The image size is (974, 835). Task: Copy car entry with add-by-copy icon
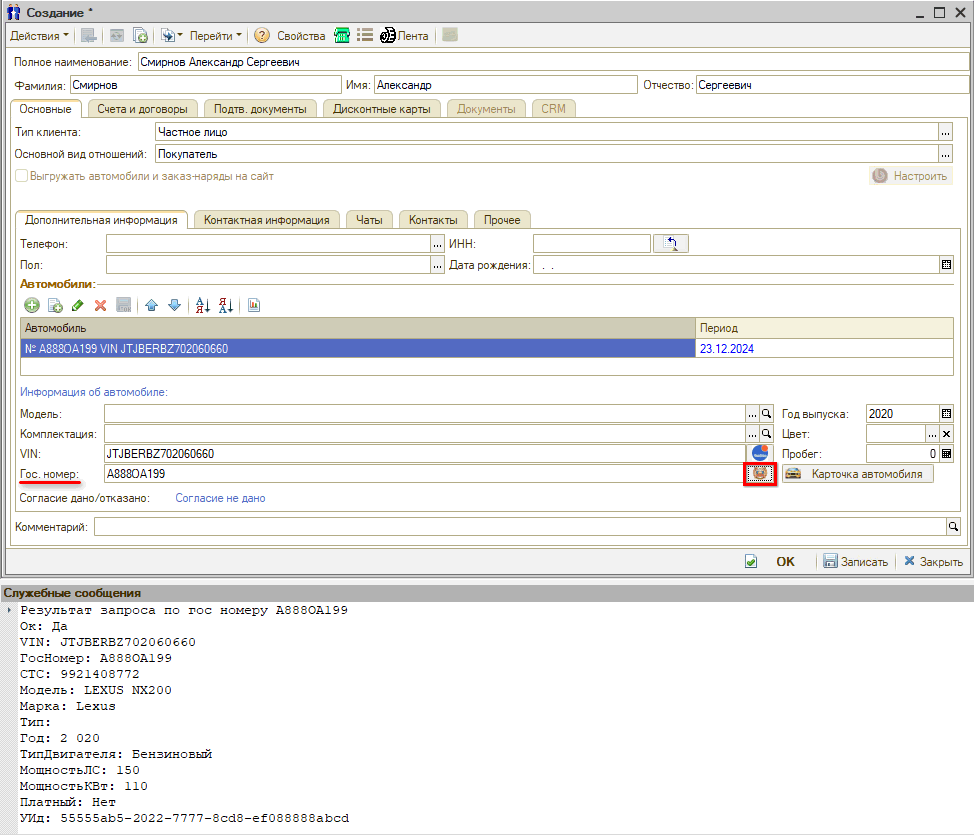coord(55,305)
